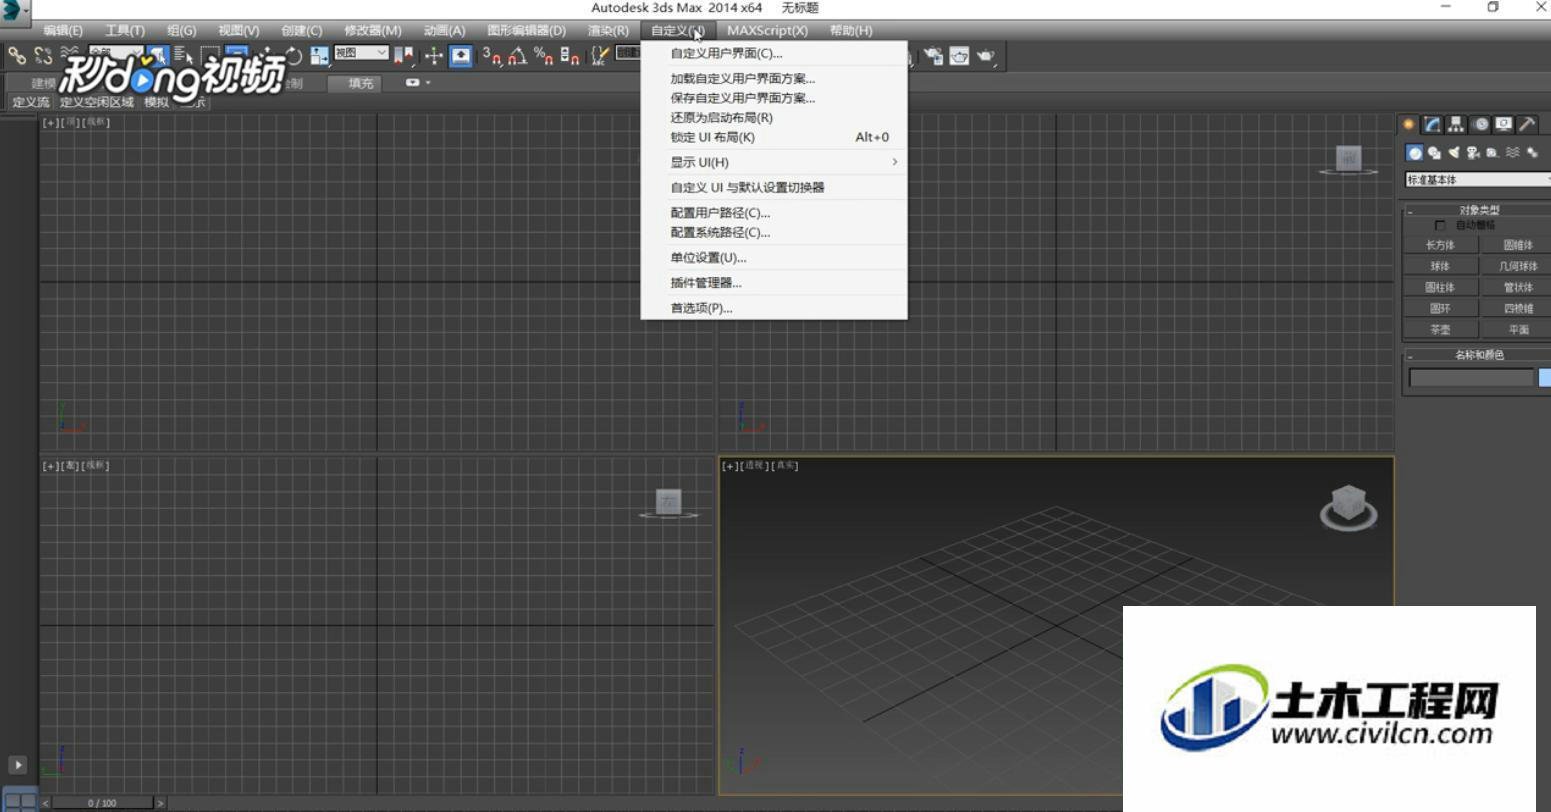
Task: Switch to Utilities hammer panel tab
Action: (x=1527, y=124)
